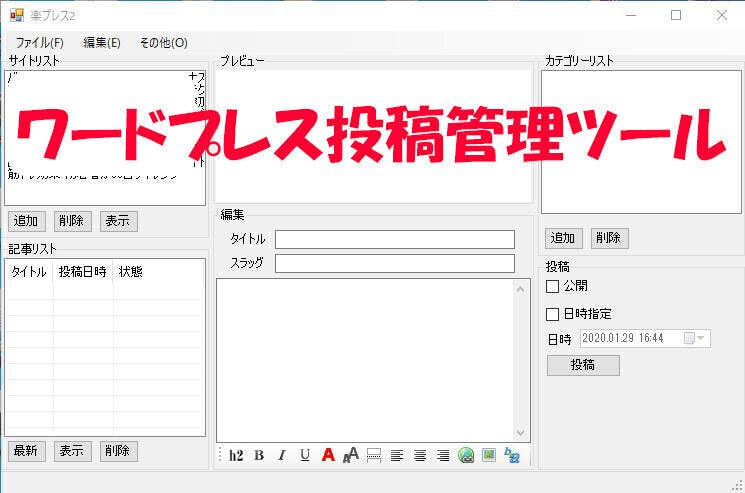This screenshot has height=493, width=745.
Task: Insert a page break (more tag) line
Action: point(374,455)
